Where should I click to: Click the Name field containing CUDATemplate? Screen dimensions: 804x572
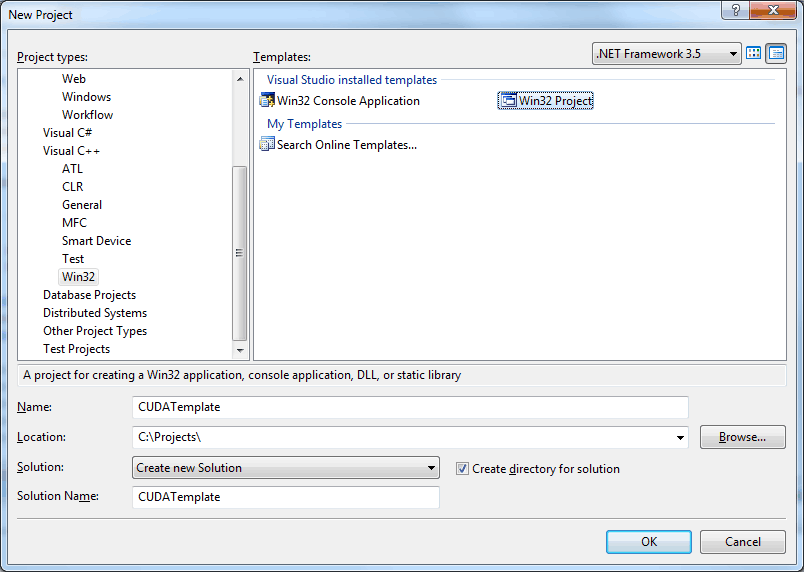[x=410, y=407]
